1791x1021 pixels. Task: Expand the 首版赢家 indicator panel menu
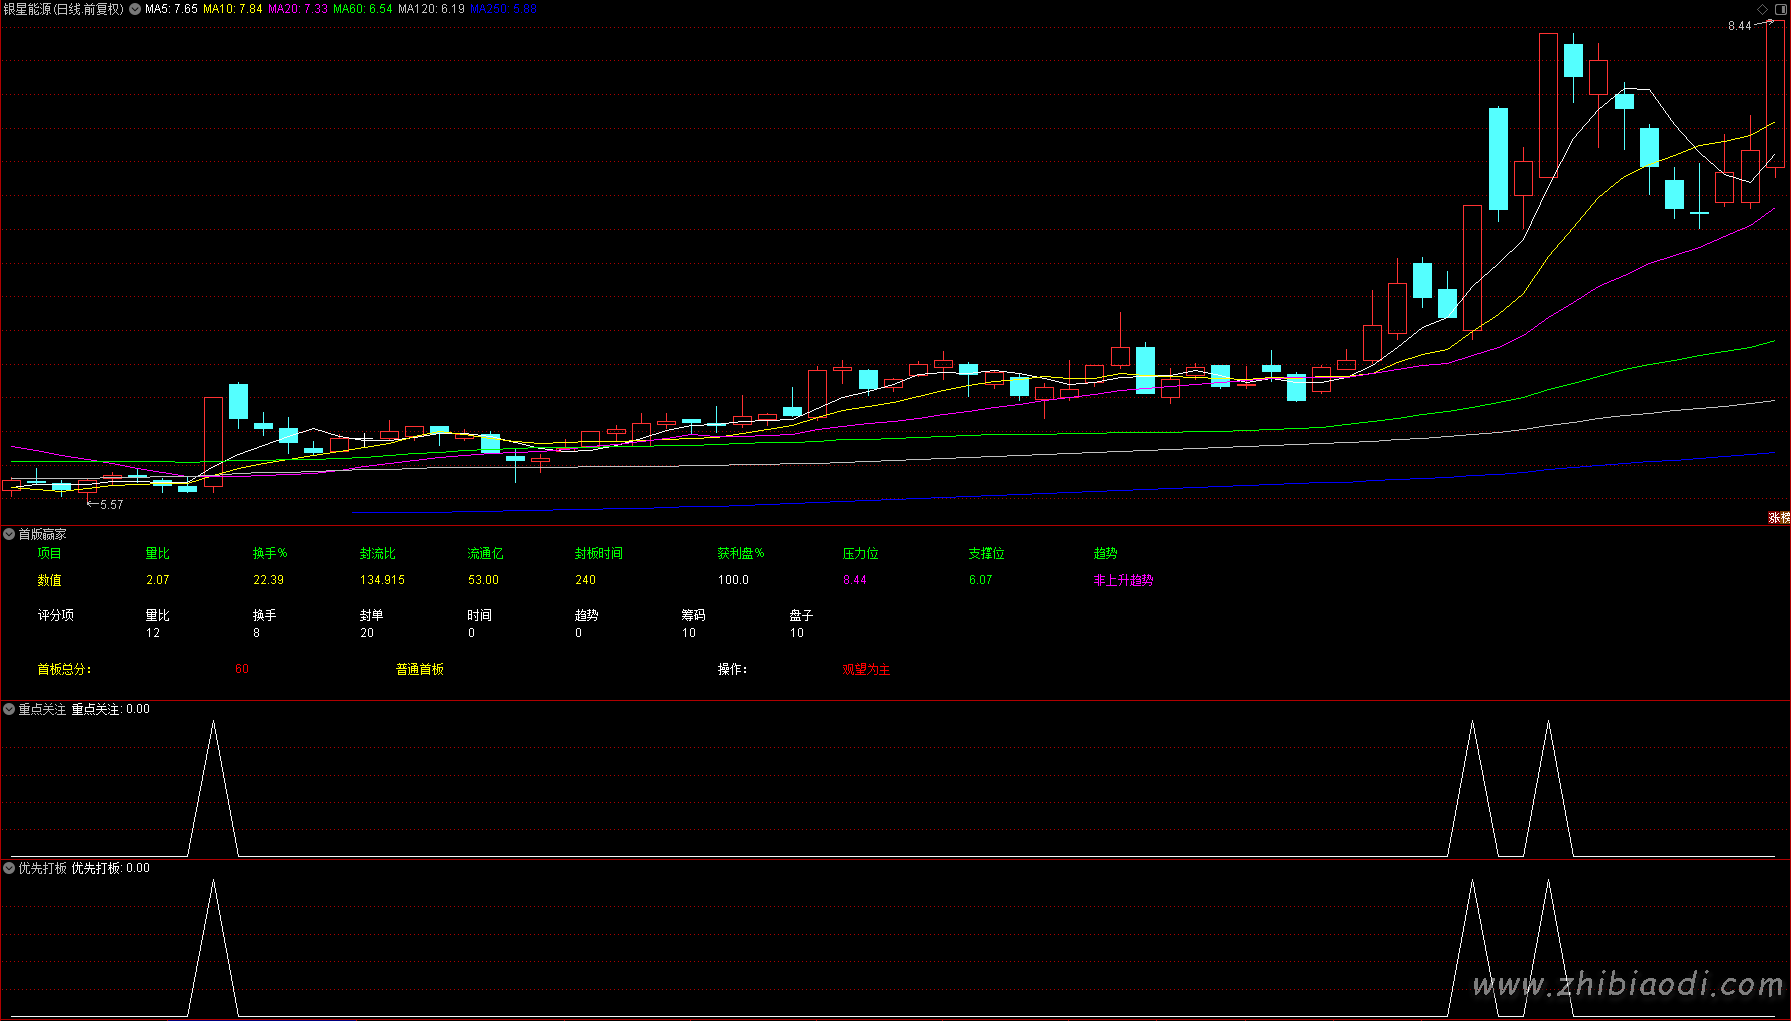pyautogui.click(x=9, y=535)
